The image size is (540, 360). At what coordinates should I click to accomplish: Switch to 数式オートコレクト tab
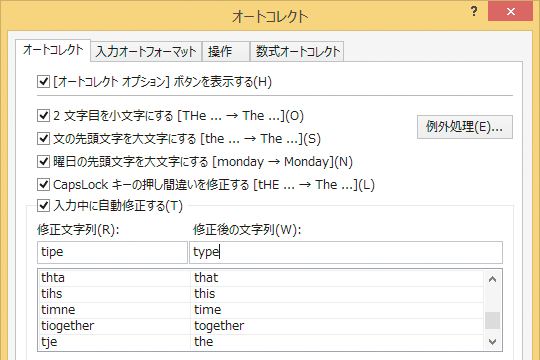coord(297,52)
